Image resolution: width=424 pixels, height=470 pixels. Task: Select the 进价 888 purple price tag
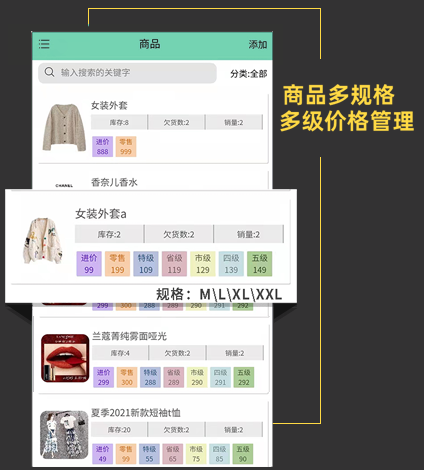coord(102,147)
